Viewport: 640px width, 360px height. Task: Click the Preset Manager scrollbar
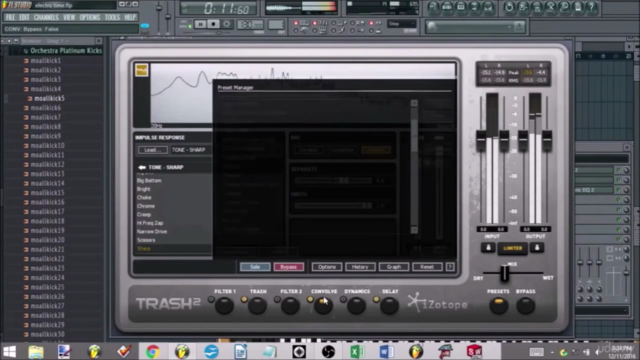point(414,167)
